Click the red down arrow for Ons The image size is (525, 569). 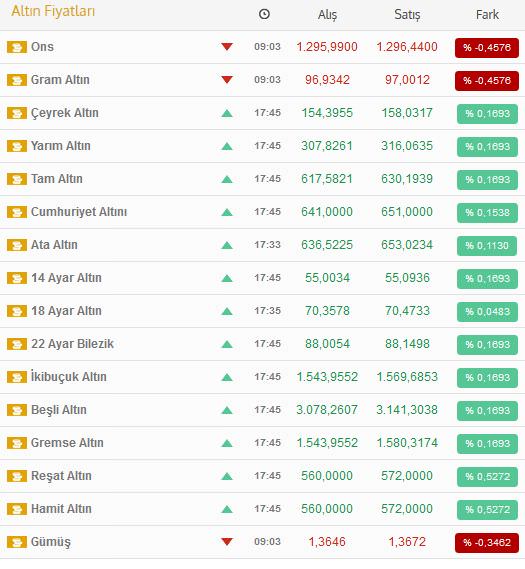click(227, 46)
